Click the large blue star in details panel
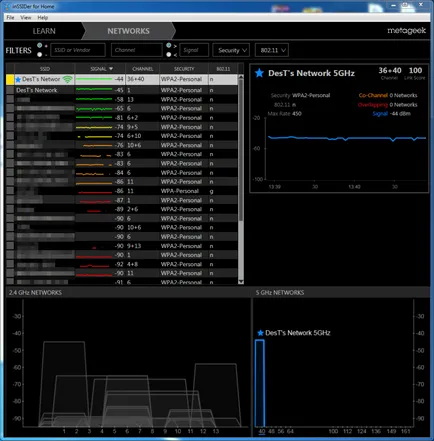434x441 pixels. coord(259,73)
